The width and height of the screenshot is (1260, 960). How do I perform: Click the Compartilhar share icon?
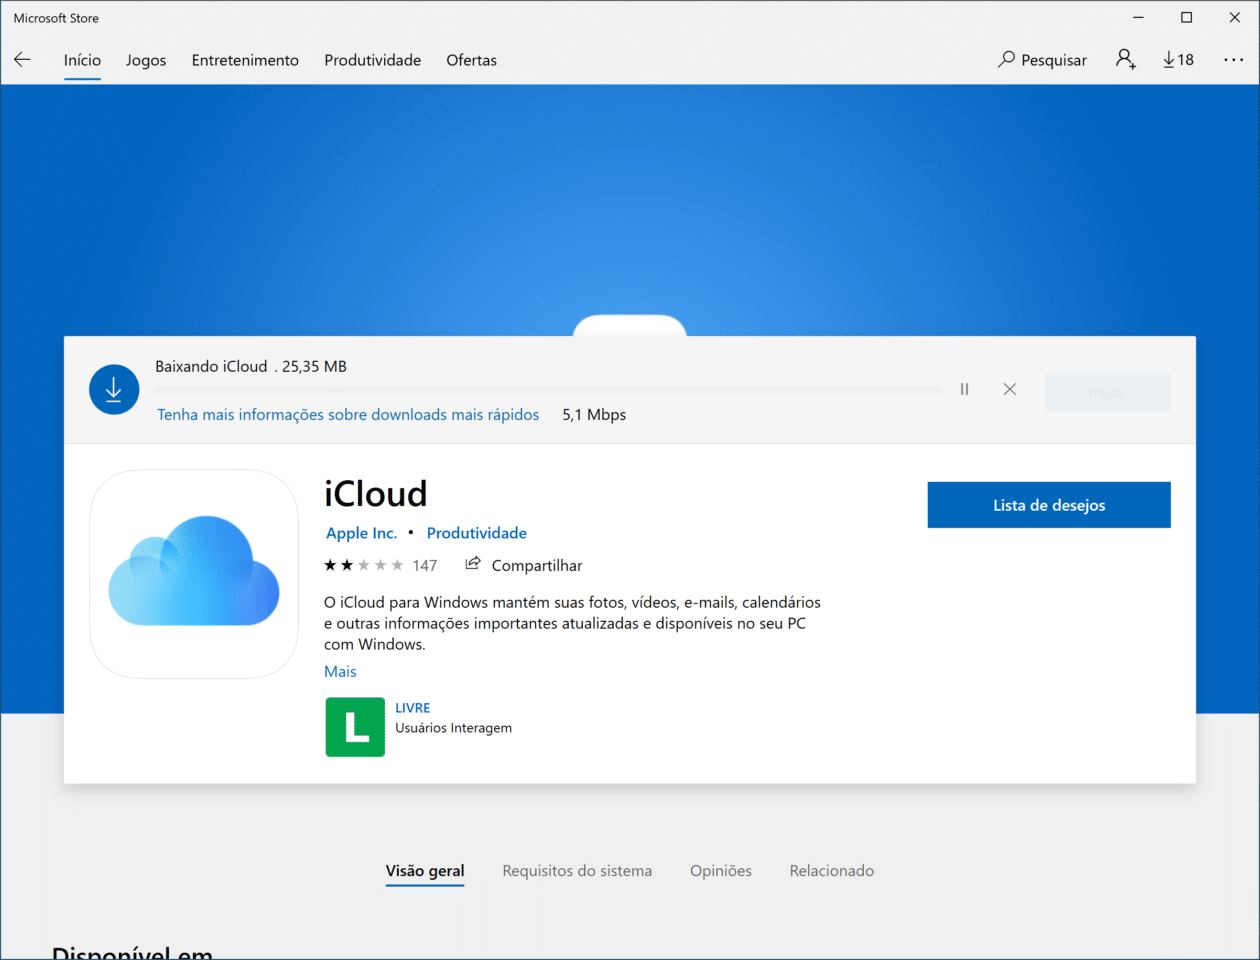(x=473, y=564)
